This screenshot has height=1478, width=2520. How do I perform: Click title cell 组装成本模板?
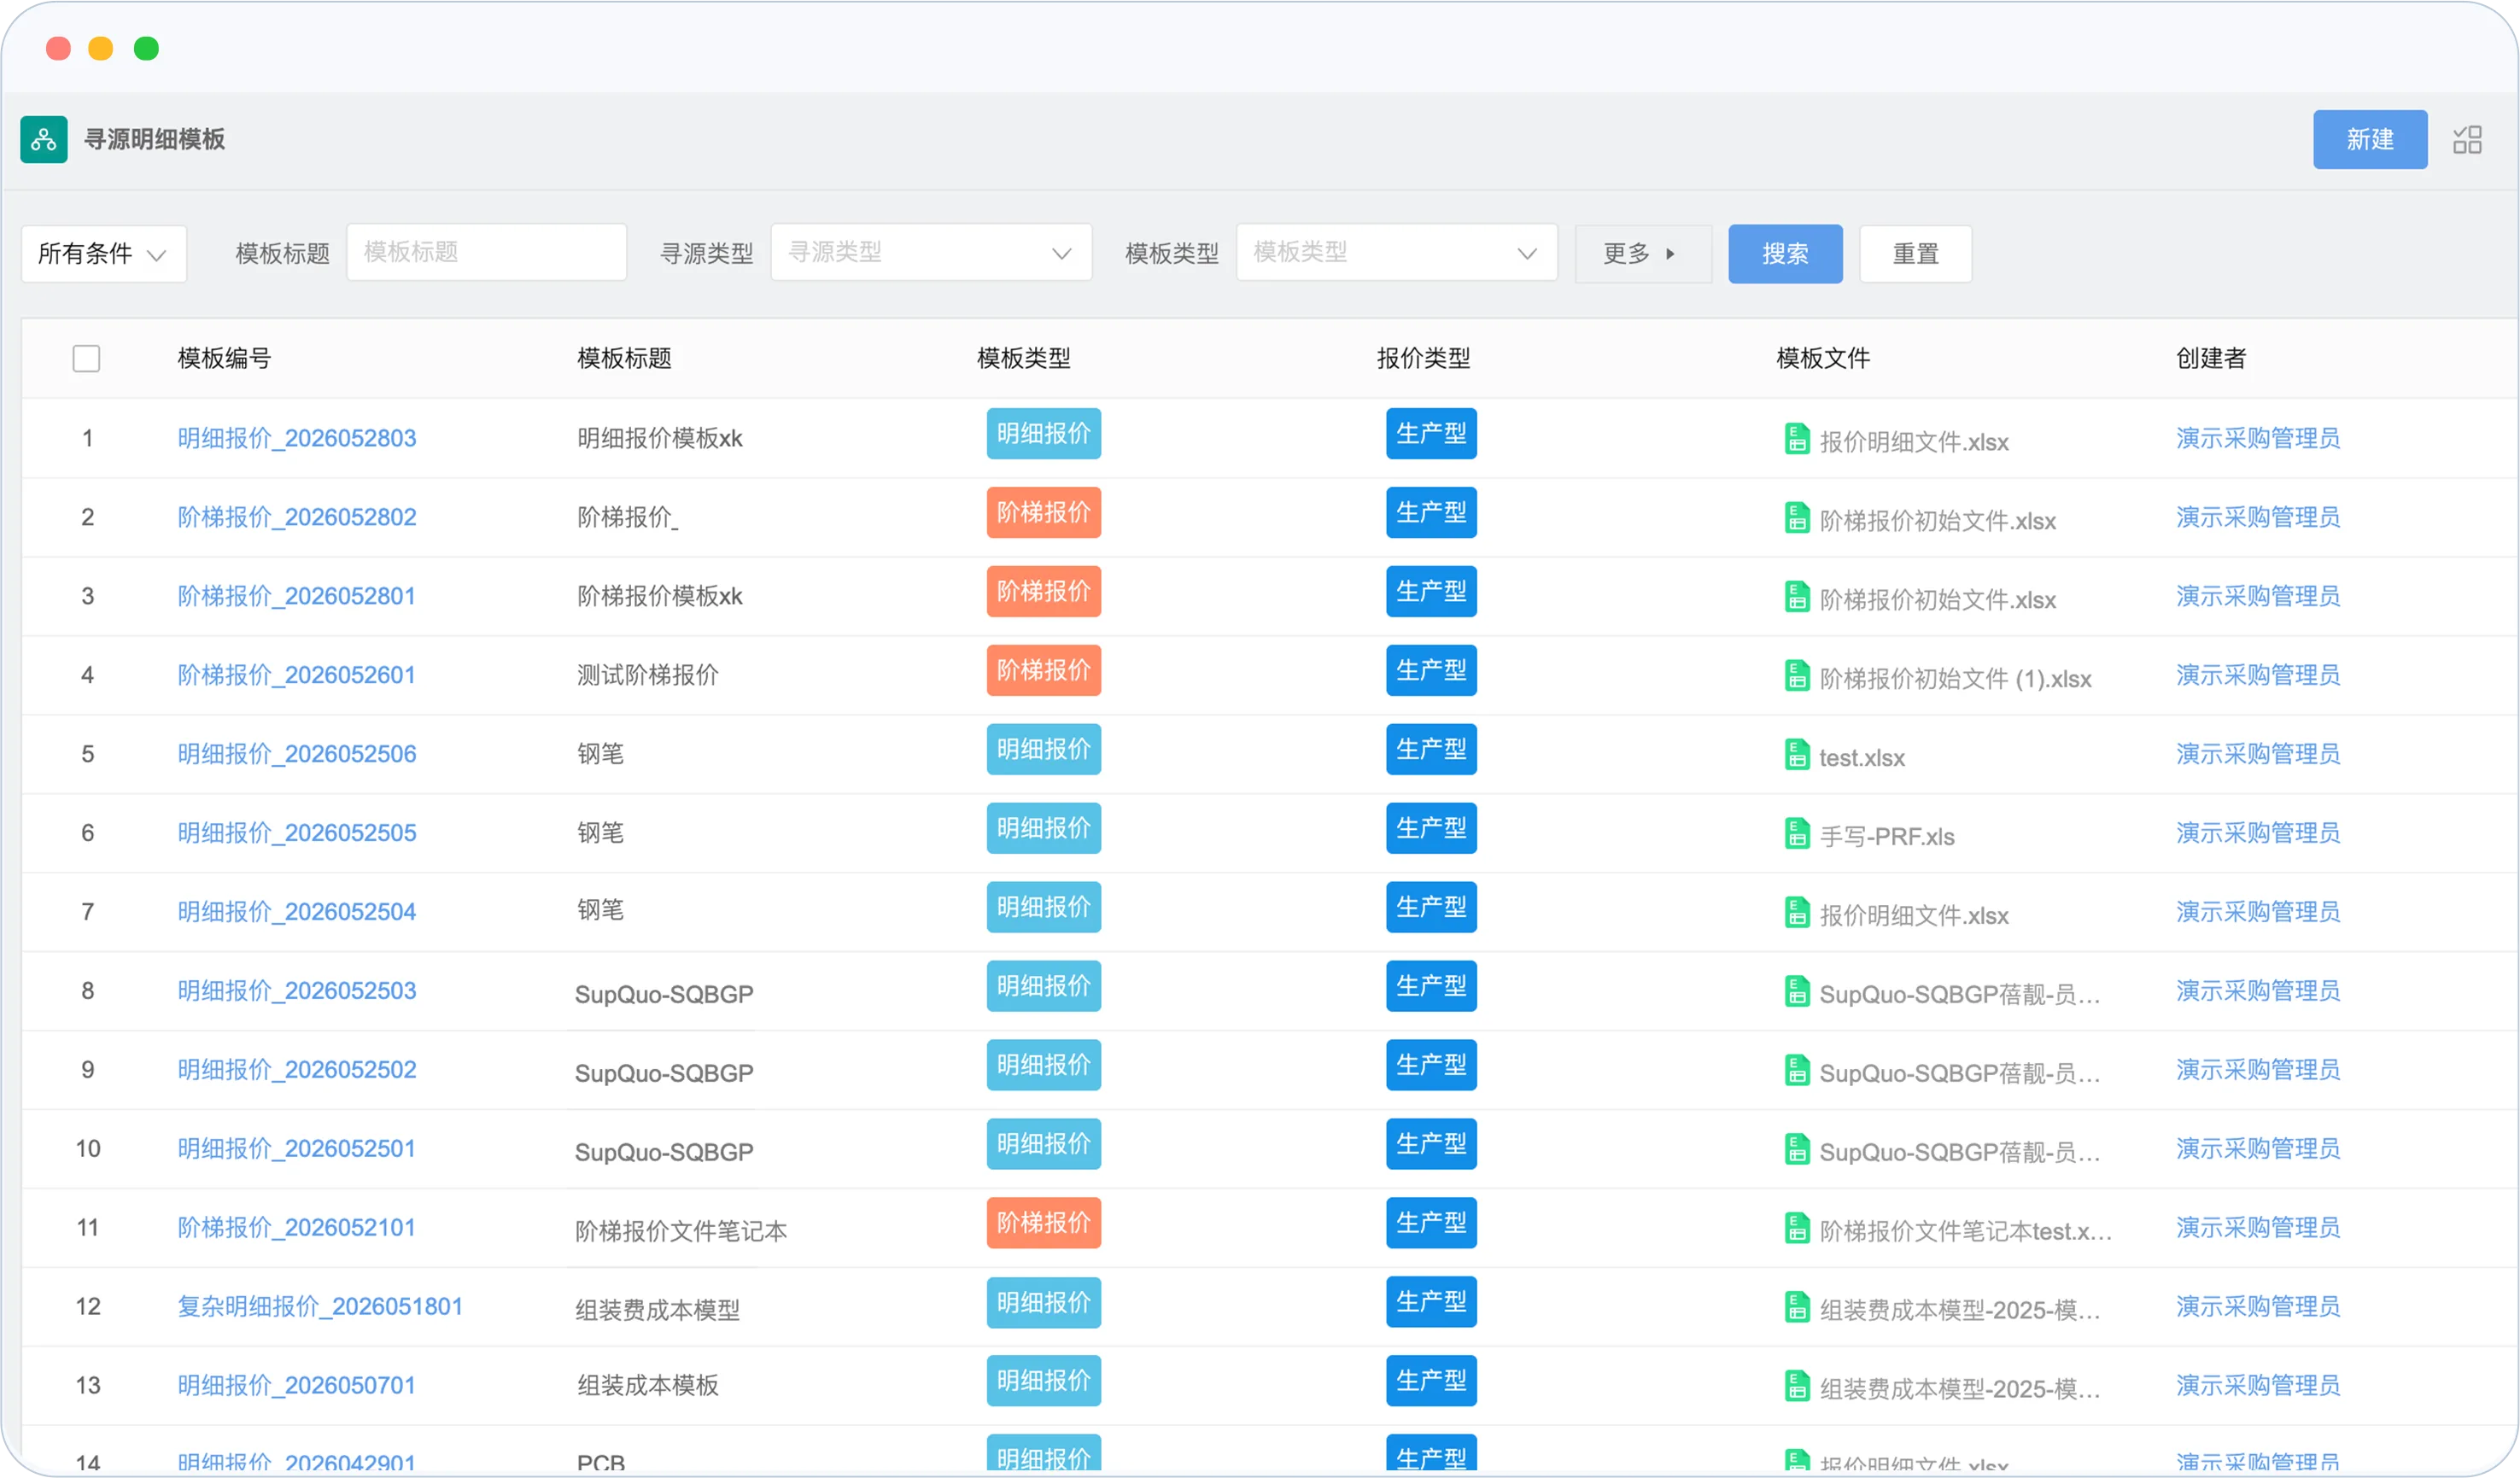[x=648, y=1386]
